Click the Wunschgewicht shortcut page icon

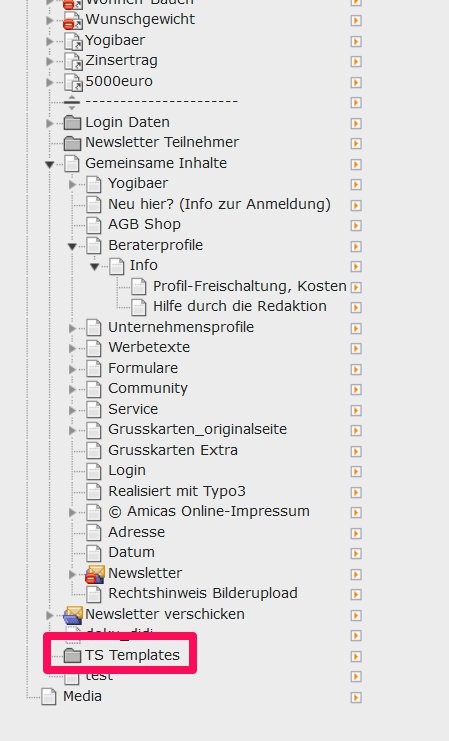(73, 20)
